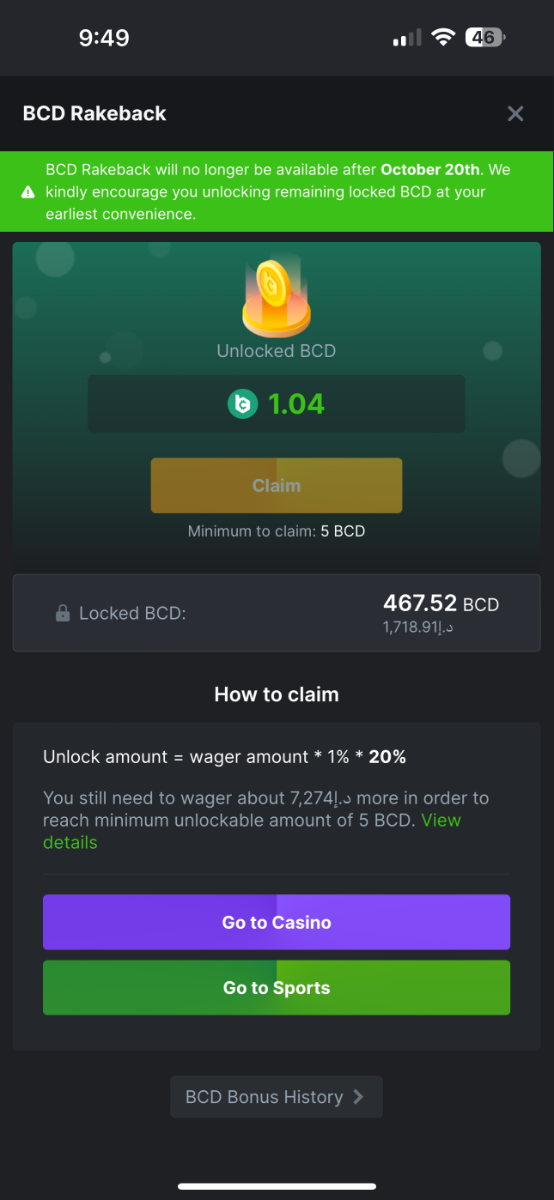Tap the cellular signal bars icon
This screenshot has height=1200, width=554.
(x=407, y=39)
